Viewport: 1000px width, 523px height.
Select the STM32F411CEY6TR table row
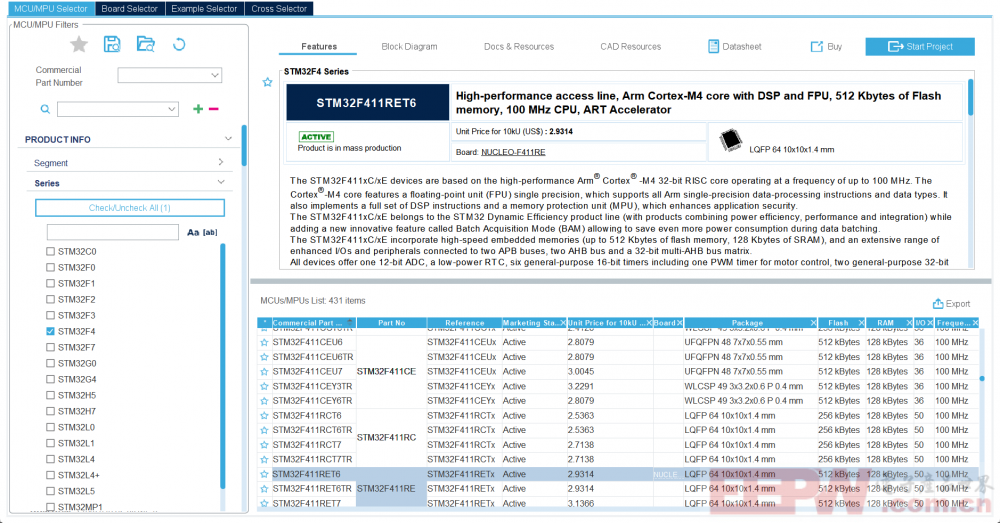(619, 401)
